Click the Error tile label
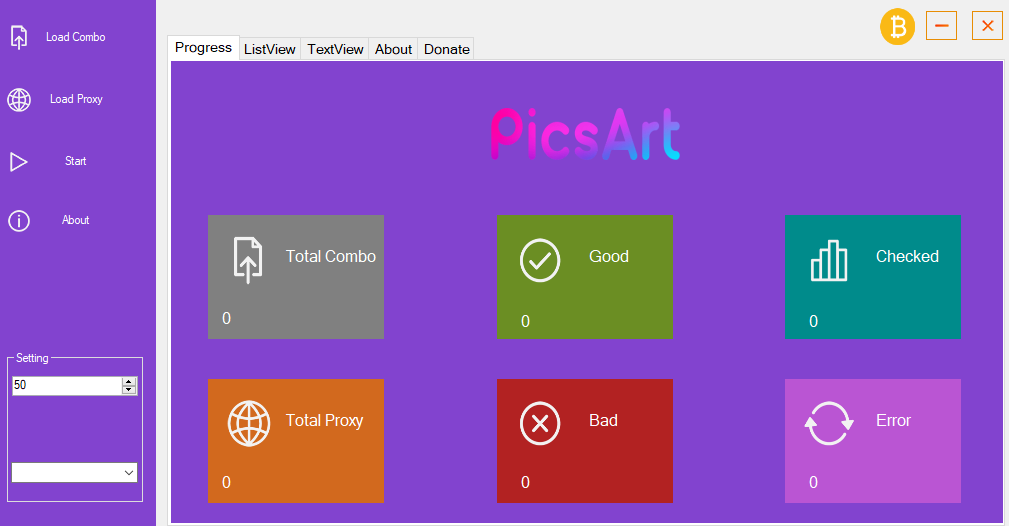Viewport: 1009px width, 526px height. [893, 420]
